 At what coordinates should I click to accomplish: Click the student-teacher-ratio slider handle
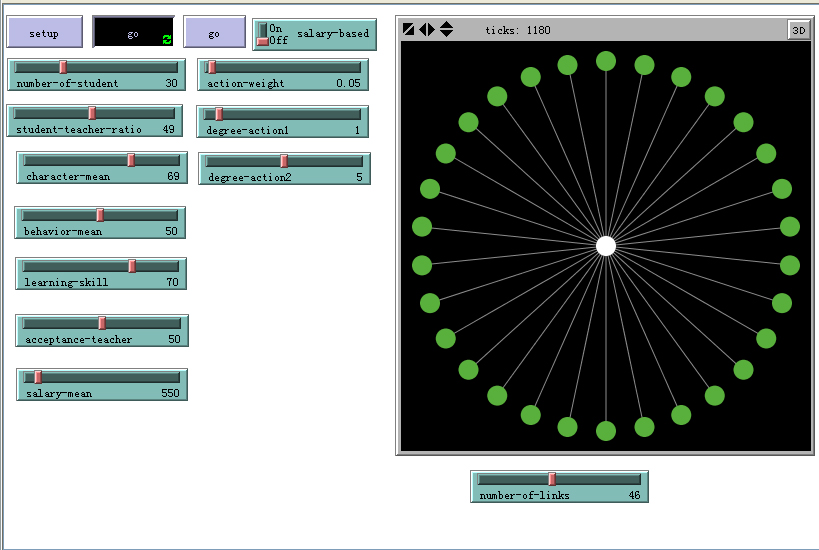(92, 113)
